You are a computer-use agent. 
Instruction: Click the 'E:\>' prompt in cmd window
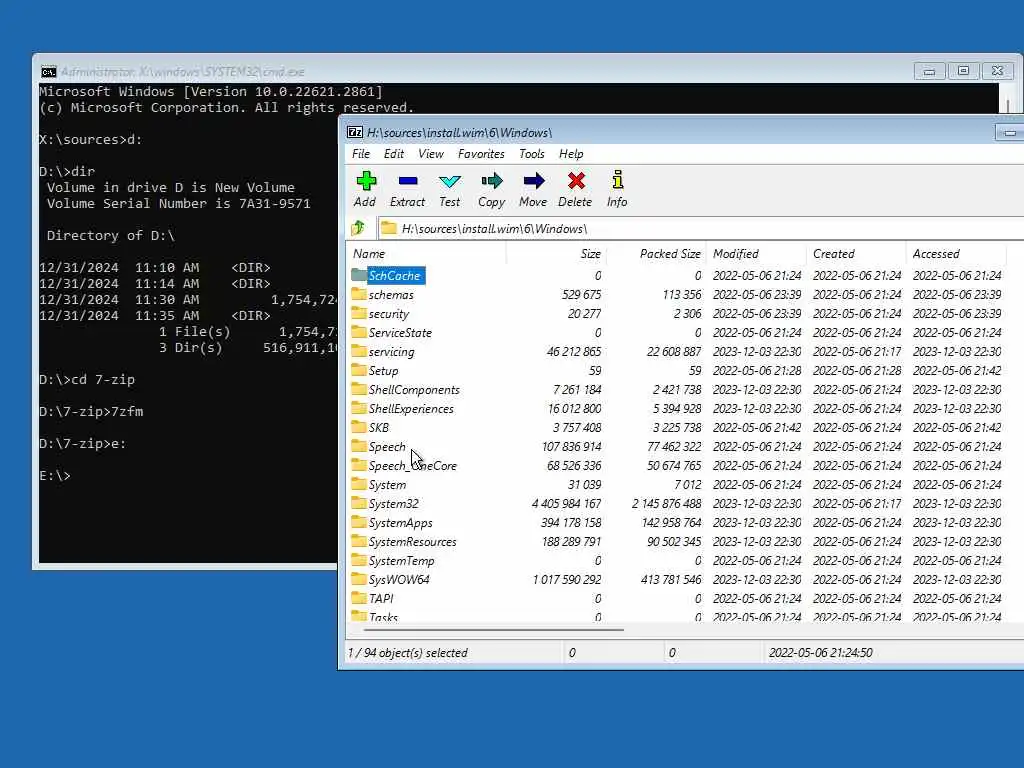click(x=55, y=475)
